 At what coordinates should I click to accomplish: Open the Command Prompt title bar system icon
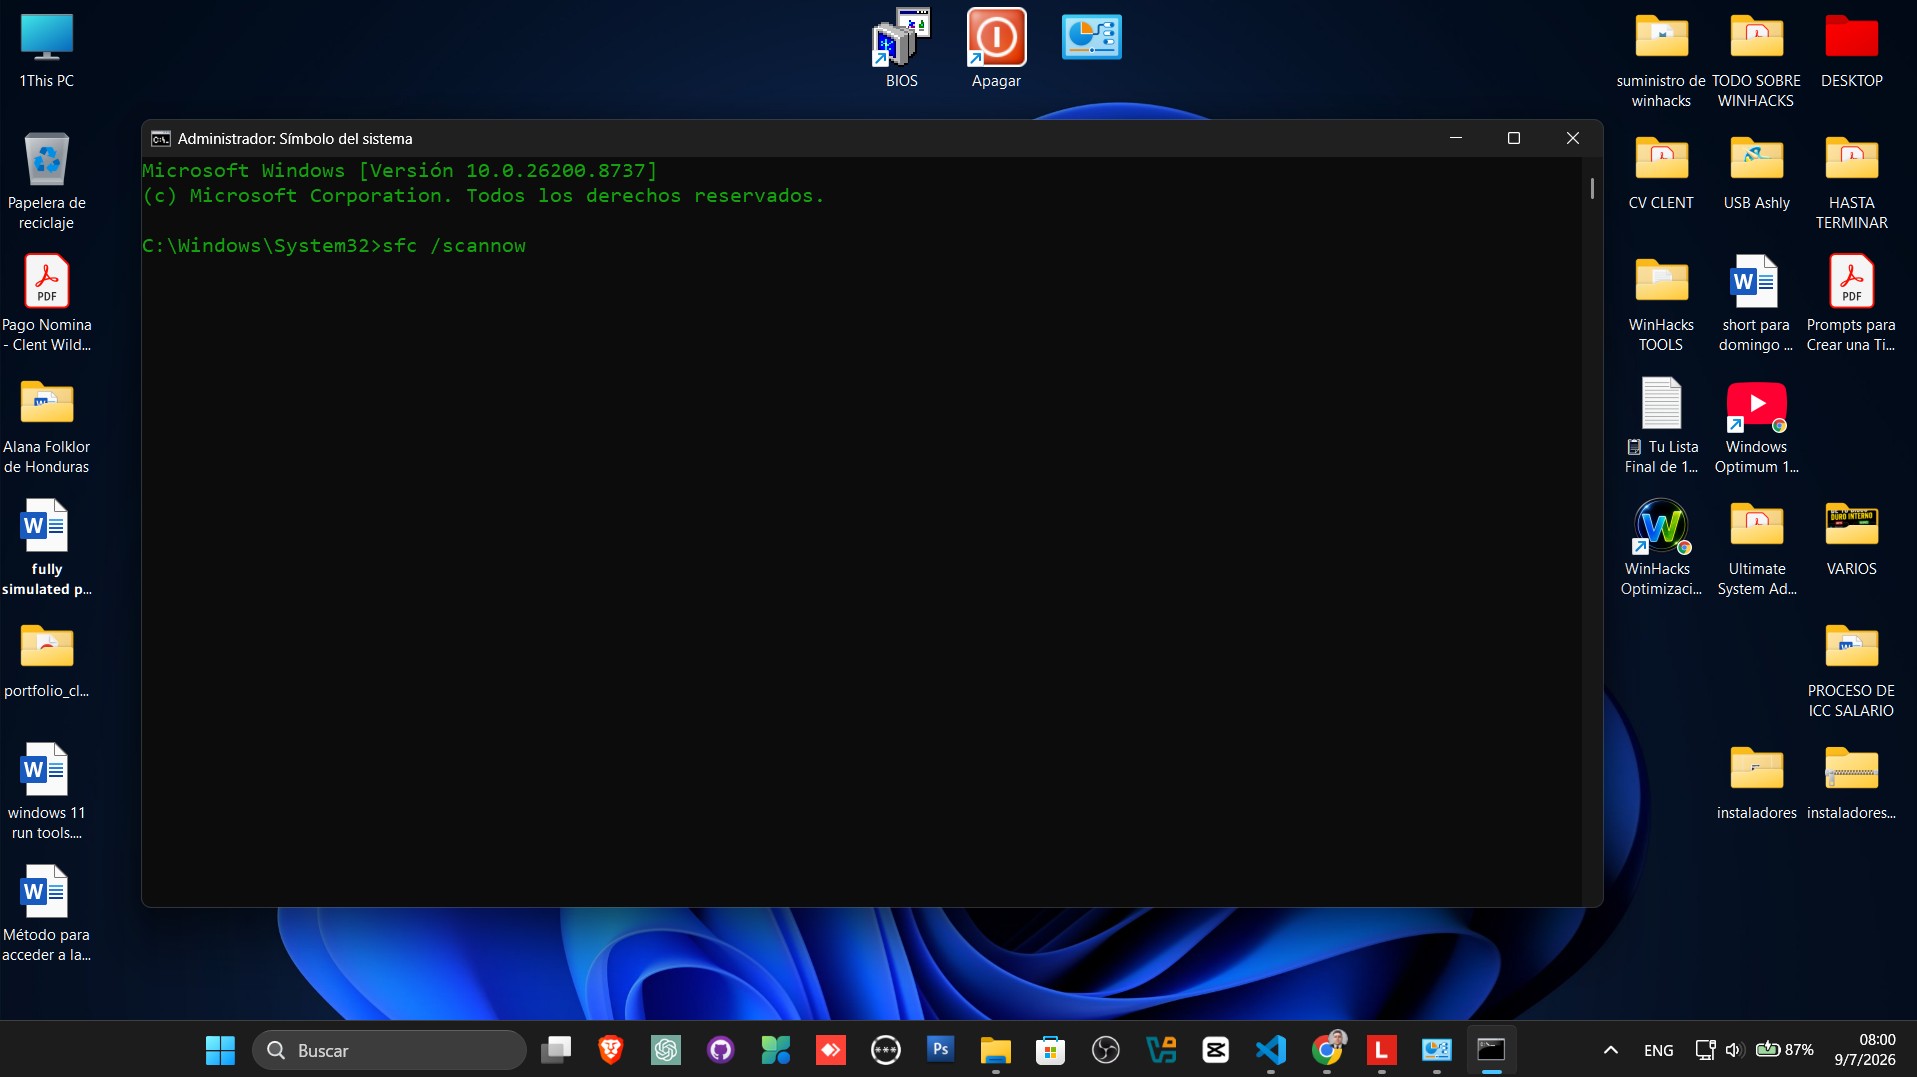coord(160,138)
